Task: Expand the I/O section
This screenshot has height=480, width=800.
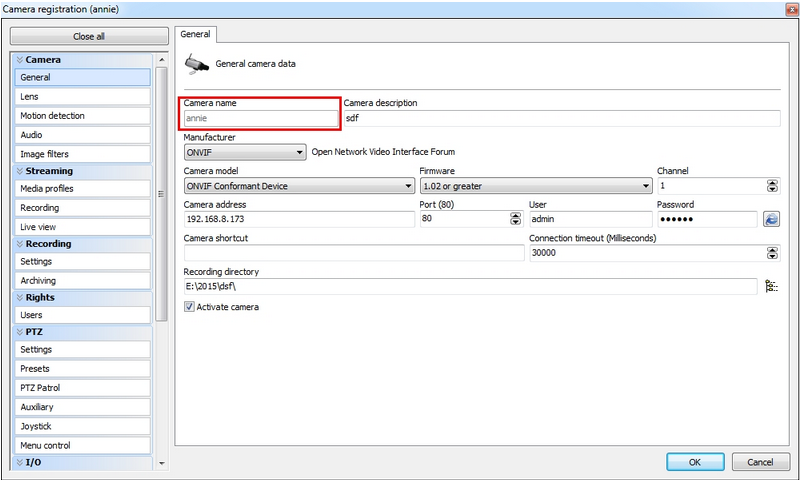Action: click(83, 462)
